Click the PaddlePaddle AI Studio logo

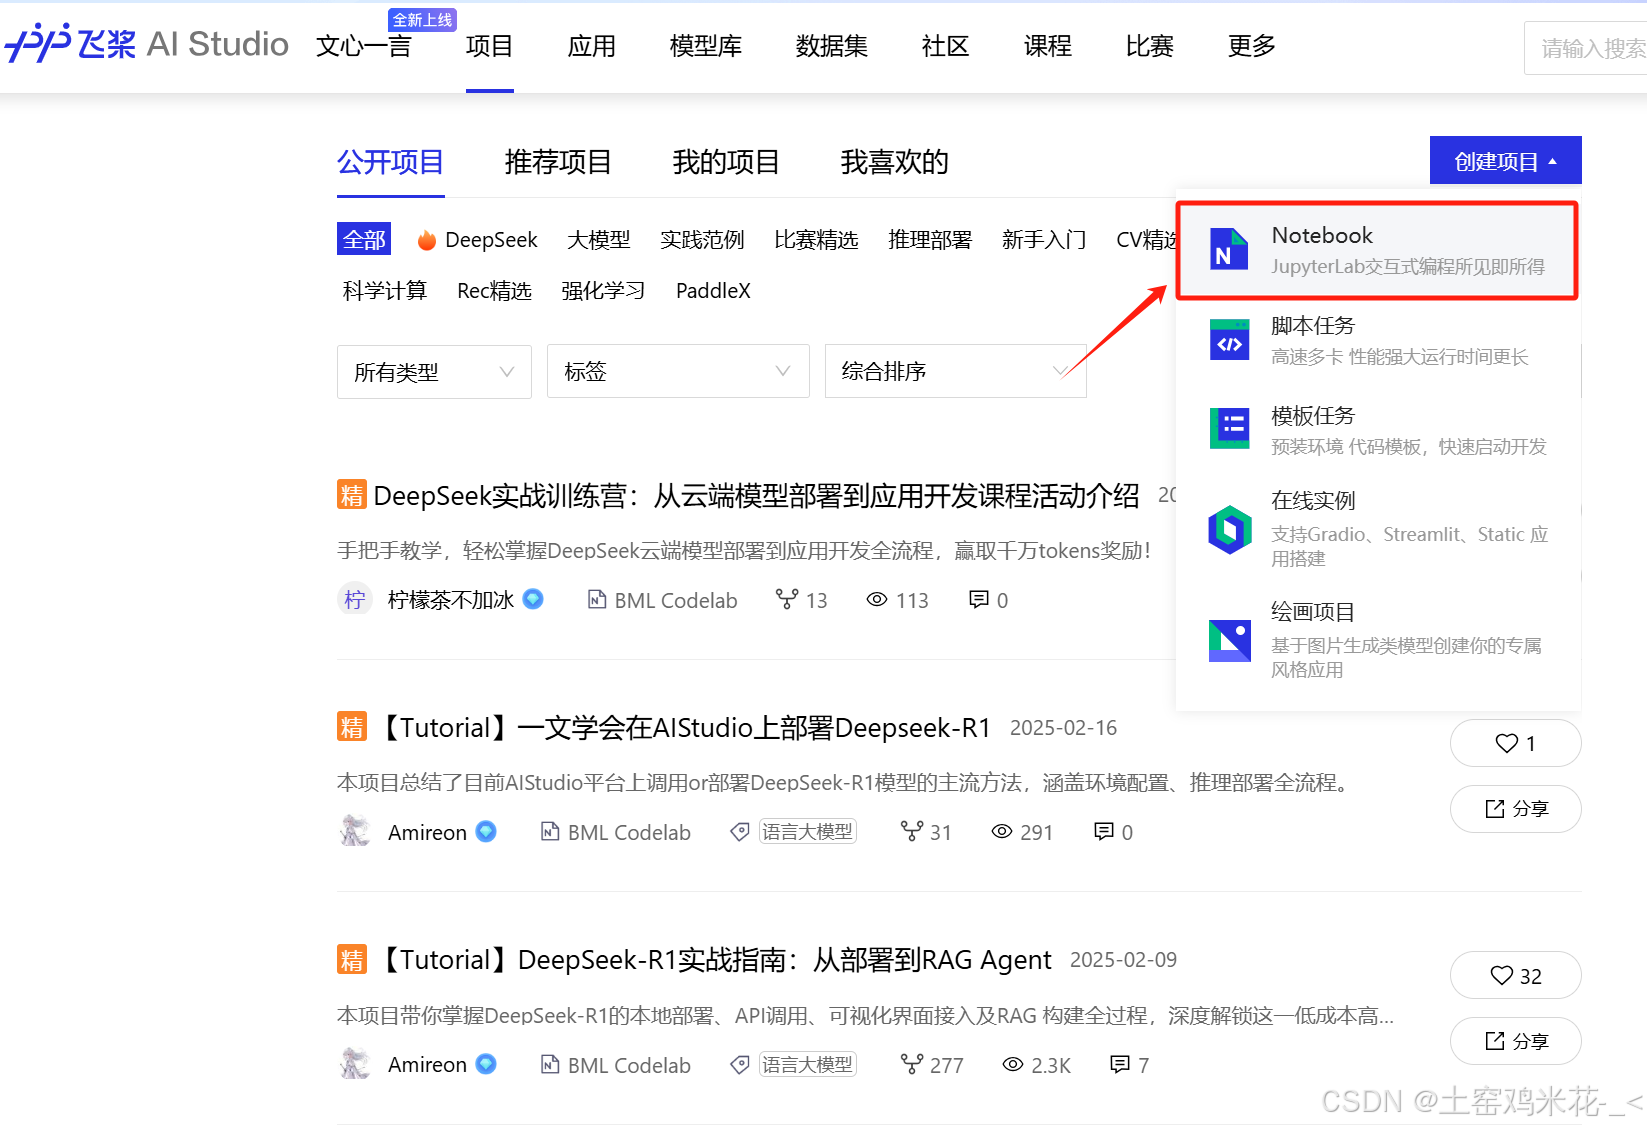click(x=146, y=44)
